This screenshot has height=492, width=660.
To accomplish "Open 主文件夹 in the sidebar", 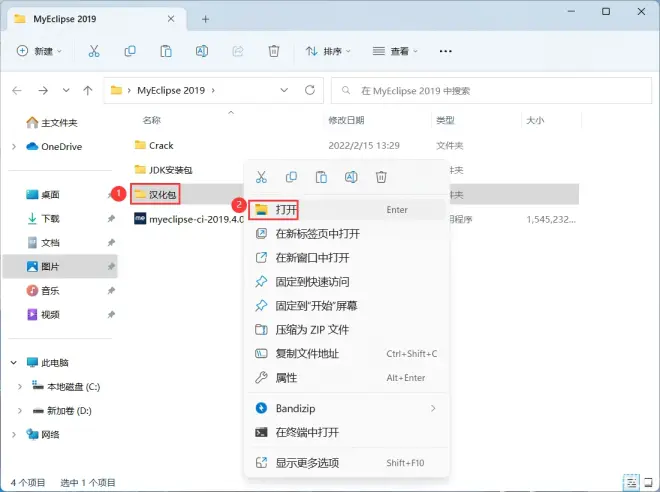I will point(52,122).
